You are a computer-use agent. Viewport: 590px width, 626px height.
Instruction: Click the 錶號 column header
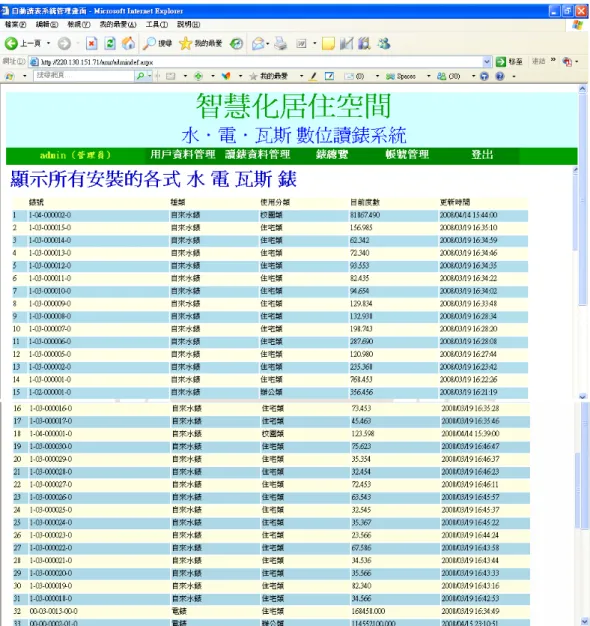[x=36, y=202]
